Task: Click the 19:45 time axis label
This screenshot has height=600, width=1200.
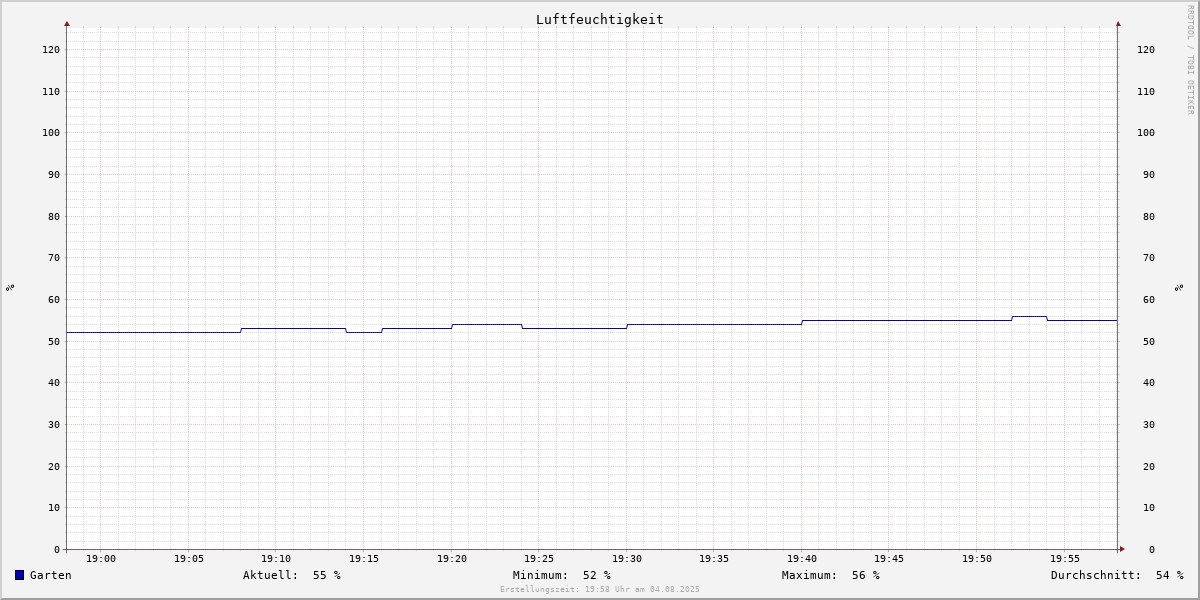Action: pos(889,559)
